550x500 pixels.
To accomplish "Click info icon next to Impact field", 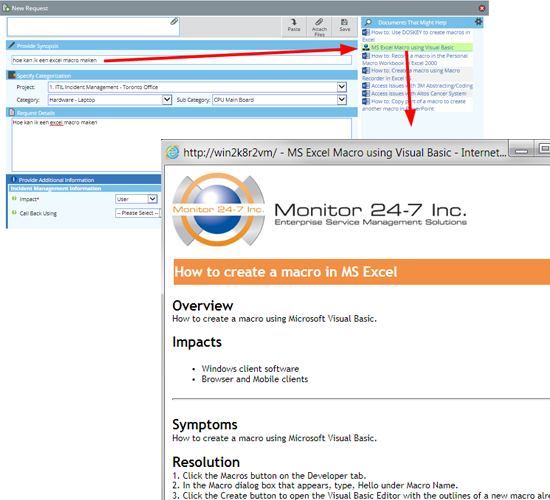I will [x=14, y=198].
